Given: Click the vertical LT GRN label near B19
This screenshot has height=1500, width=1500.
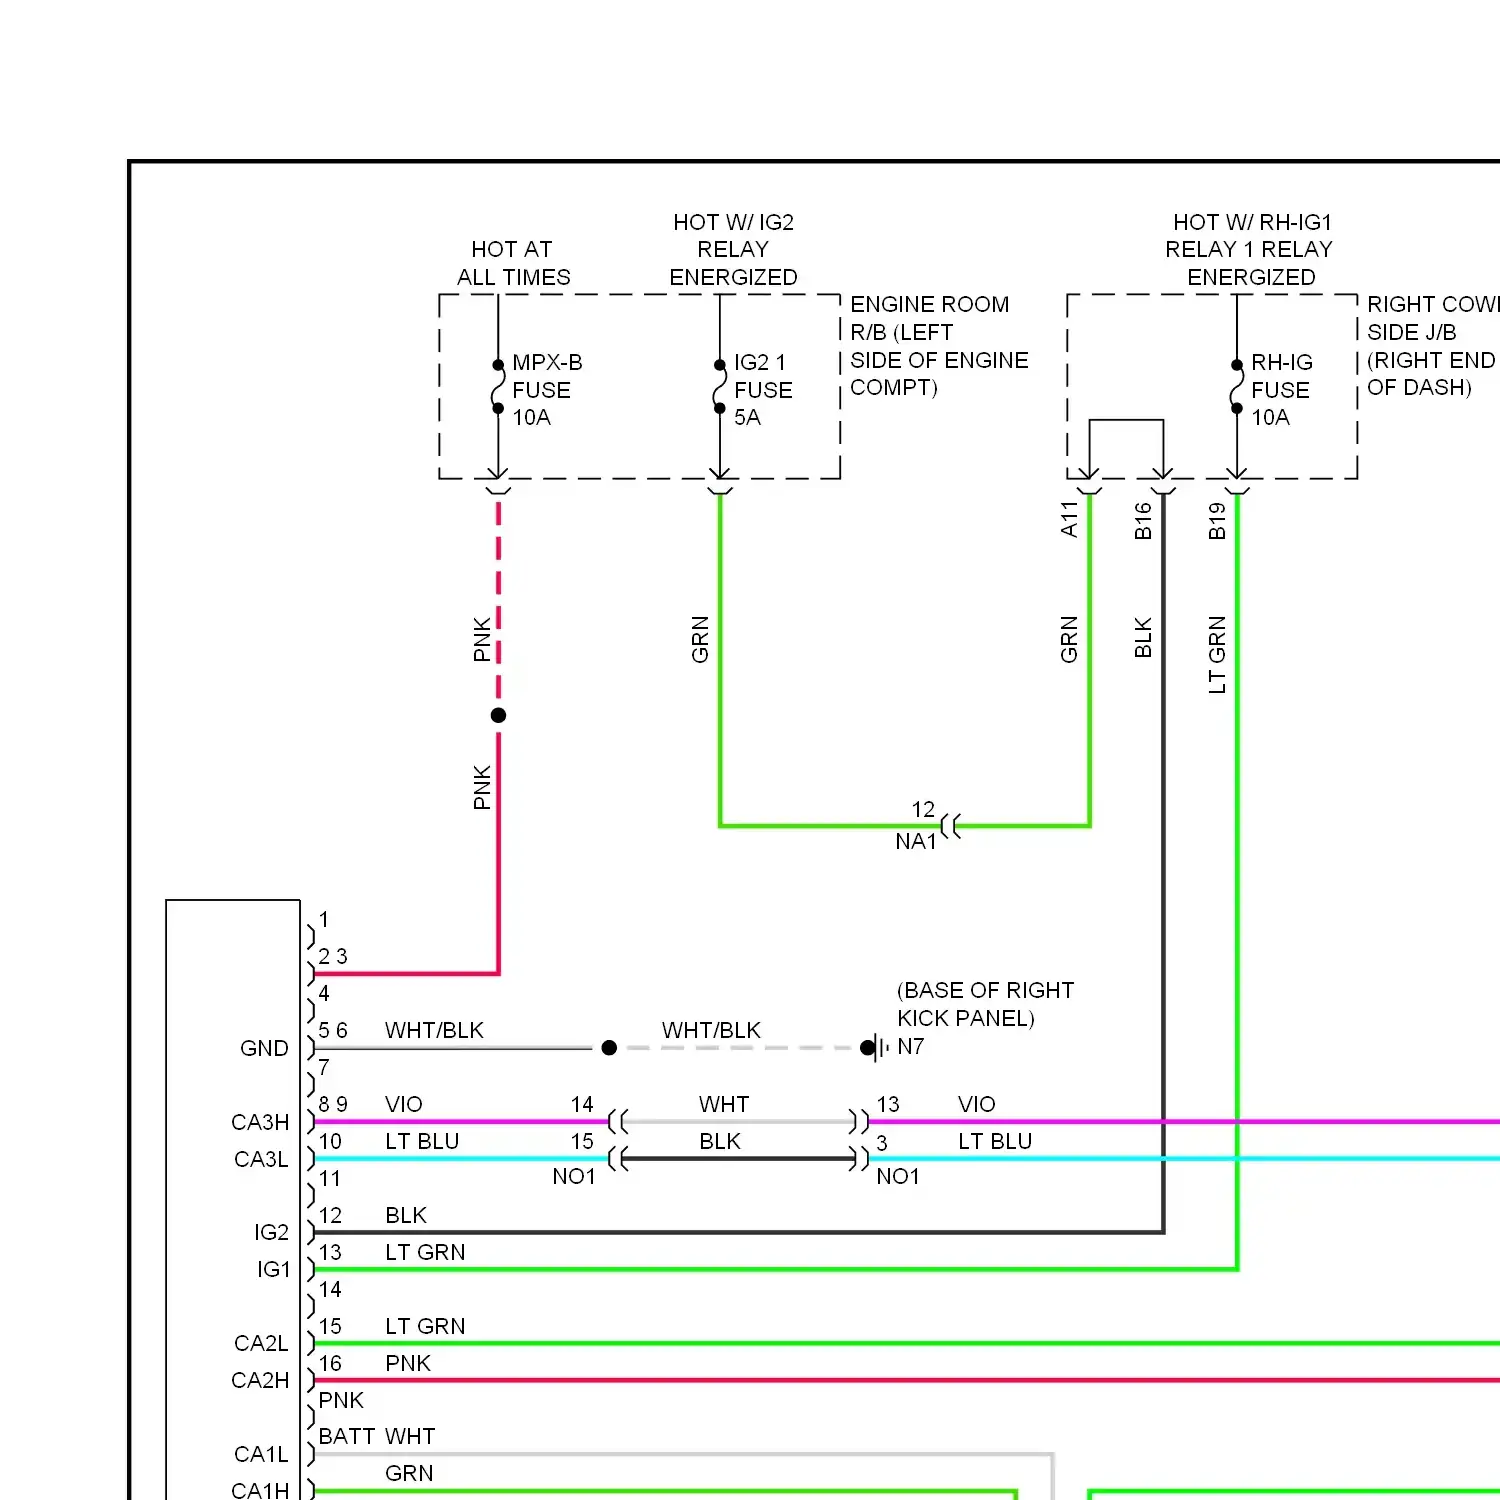Looking at the screenshot, I should point(1217,655).
